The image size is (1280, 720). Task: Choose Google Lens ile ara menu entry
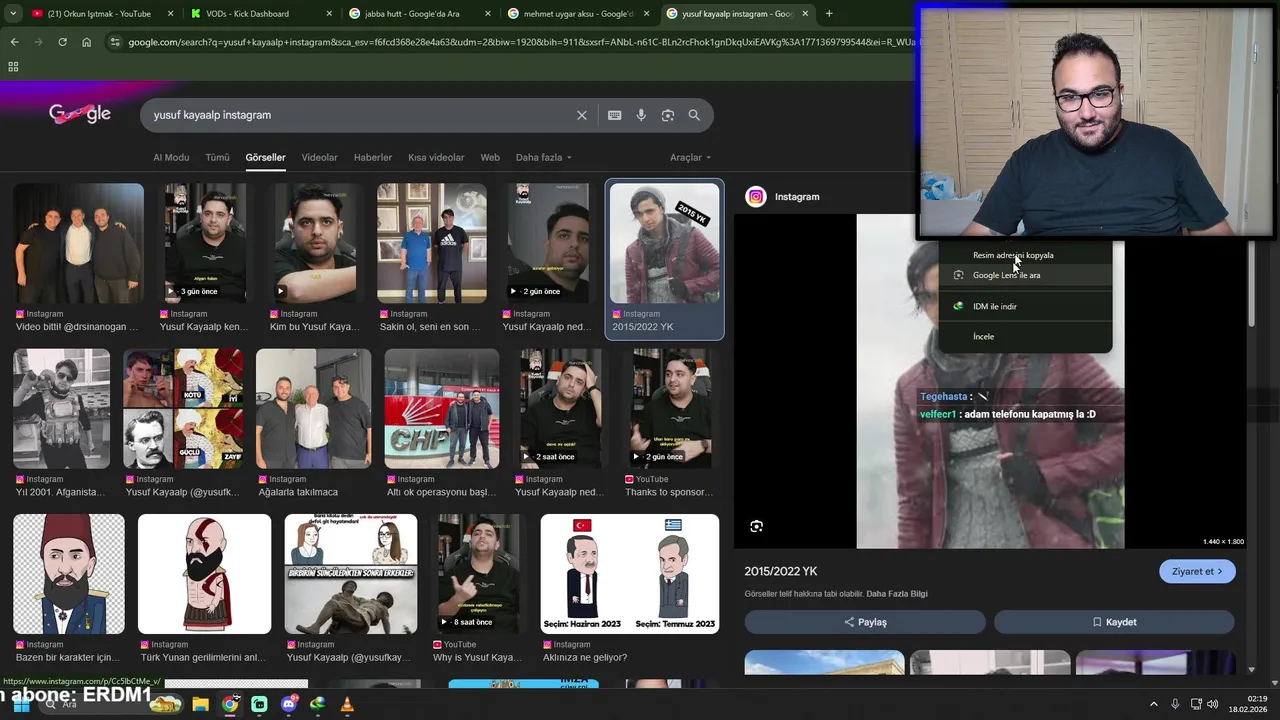(x=1025, y=275)
